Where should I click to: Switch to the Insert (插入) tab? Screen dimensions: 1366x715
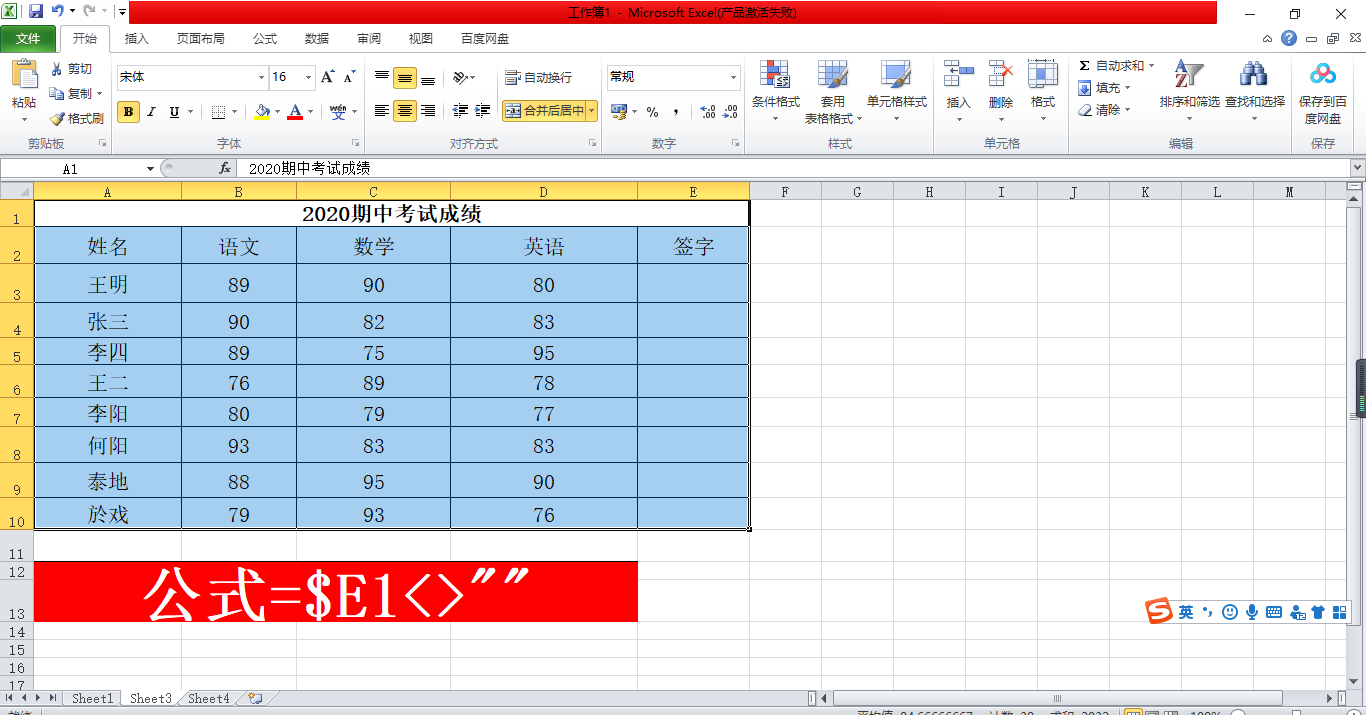click(x=136, y=39)
